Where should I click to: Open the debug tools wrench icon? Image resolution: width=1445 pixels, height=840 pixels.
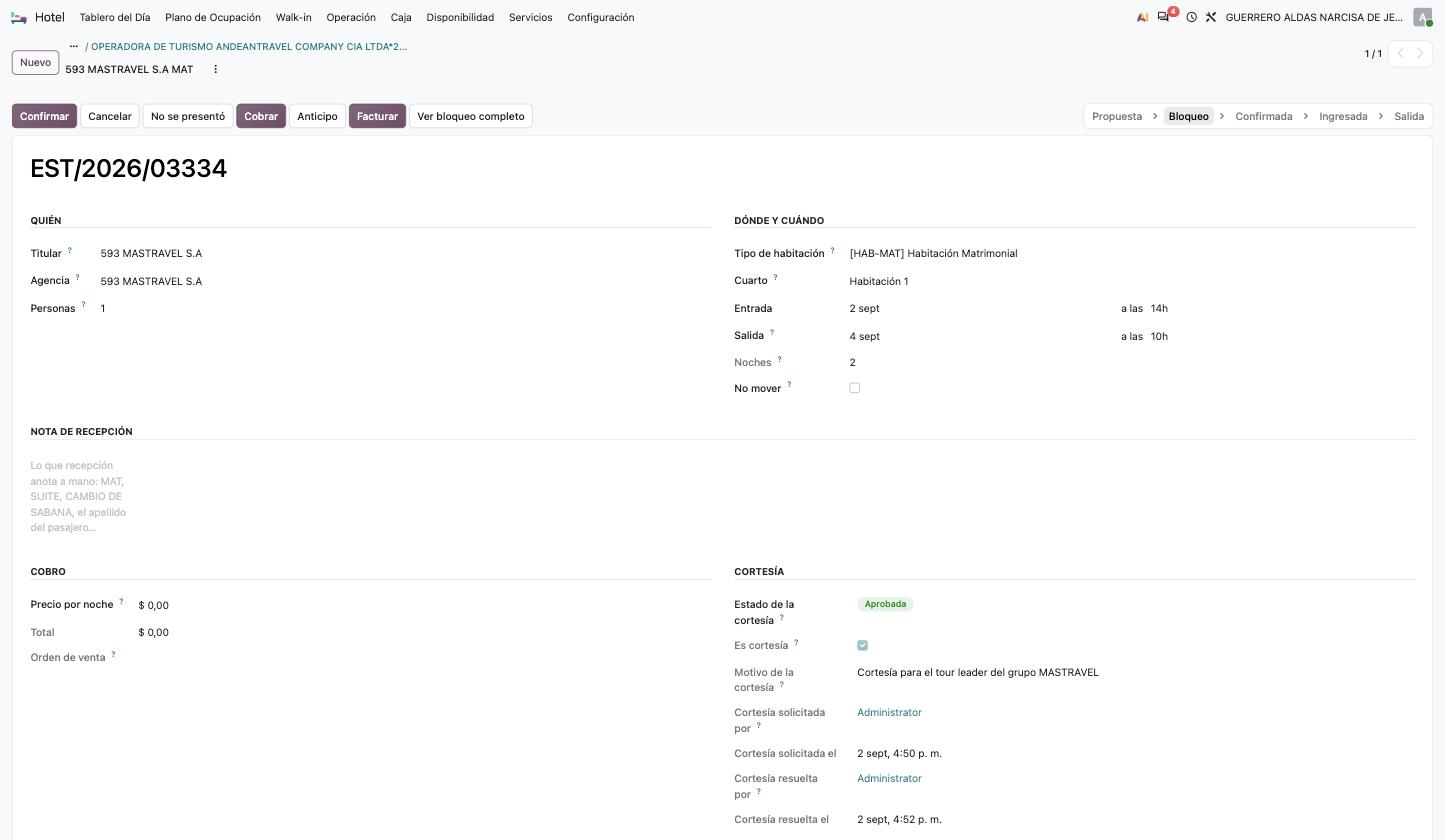click(x=1211, y=17)
